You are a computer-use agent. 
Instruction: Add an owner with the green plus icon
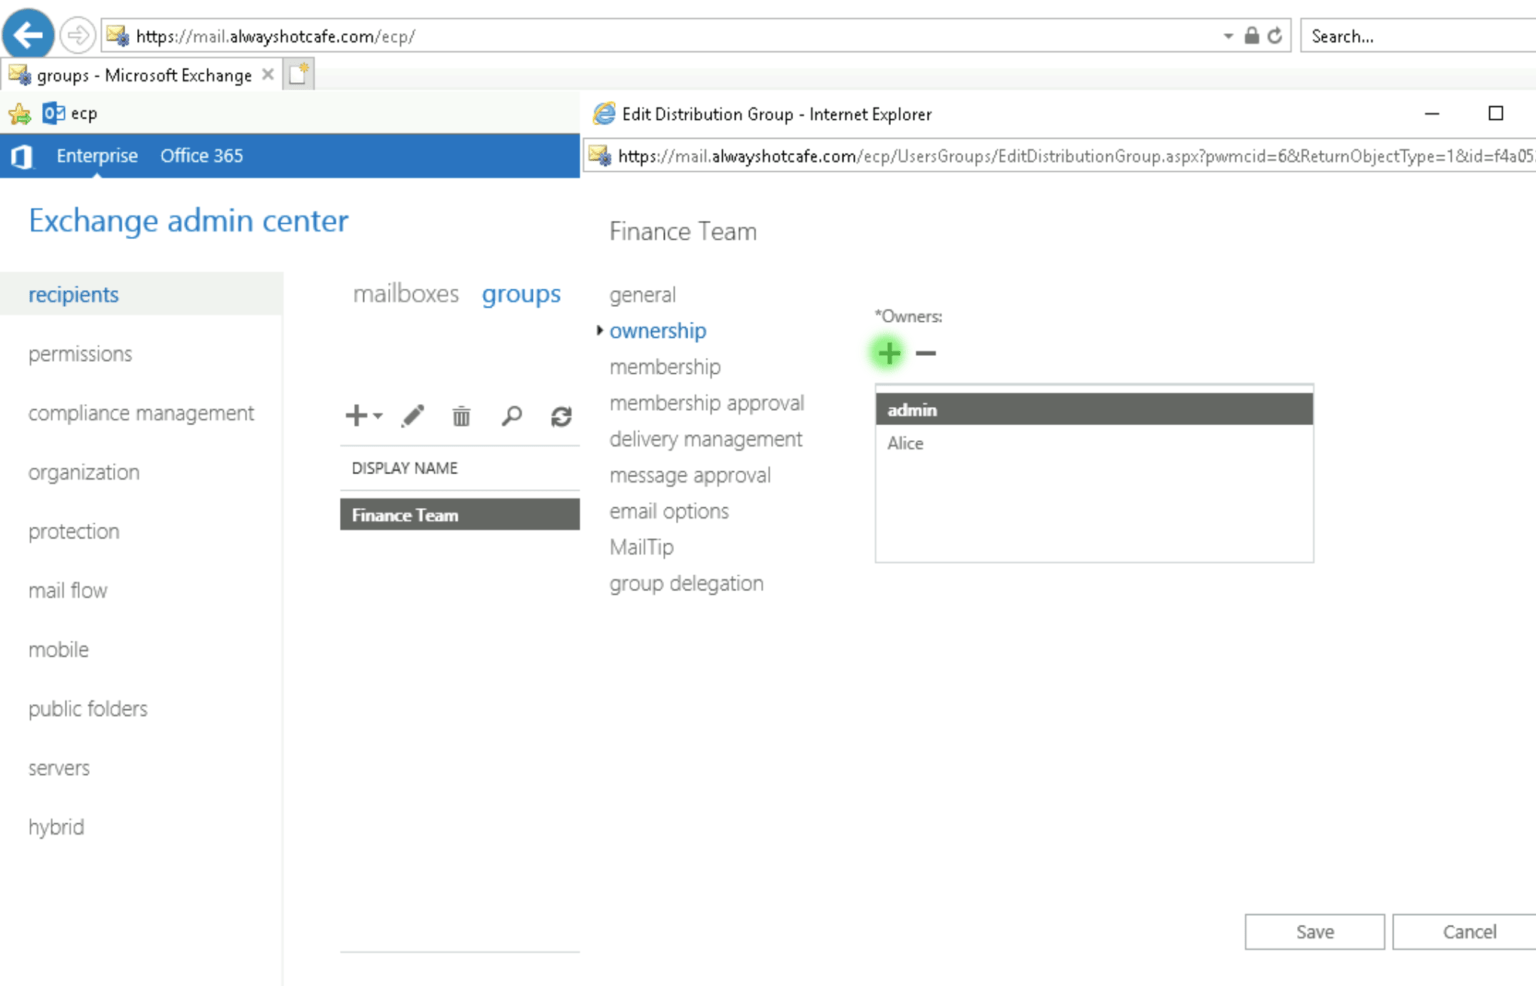point(887,353)
